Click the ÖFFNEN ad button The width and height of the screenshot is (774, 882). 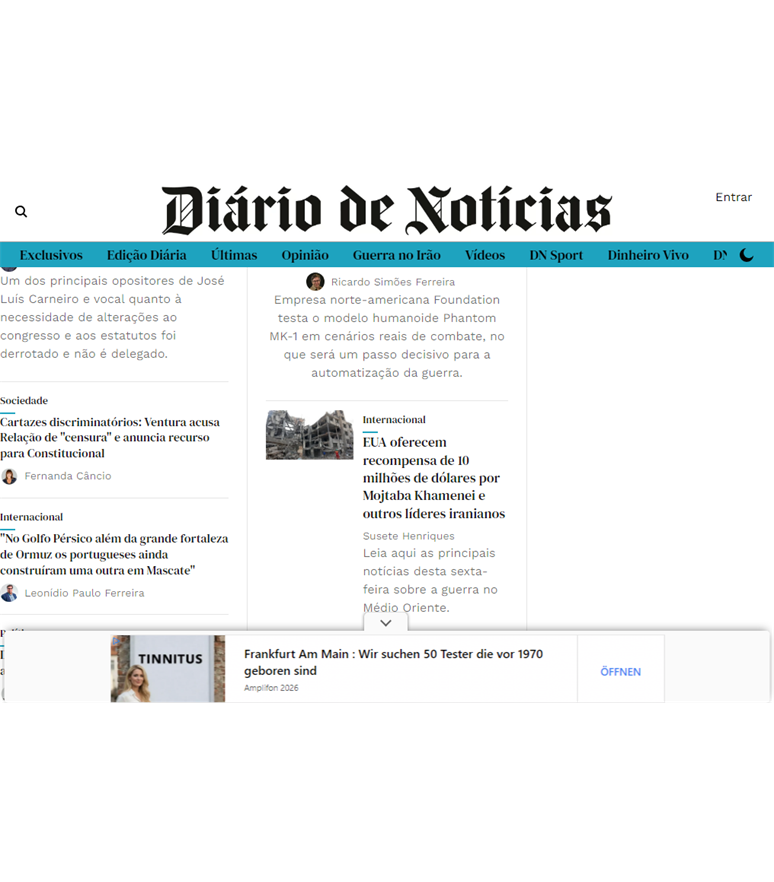click(620, 672)
